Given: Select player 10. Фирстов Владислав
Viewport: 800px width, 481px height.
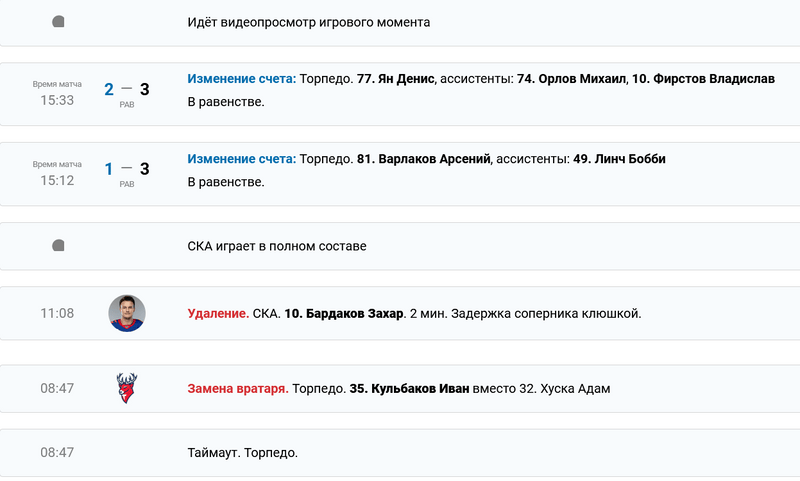Looking at the screenshot, I should 703,79.
